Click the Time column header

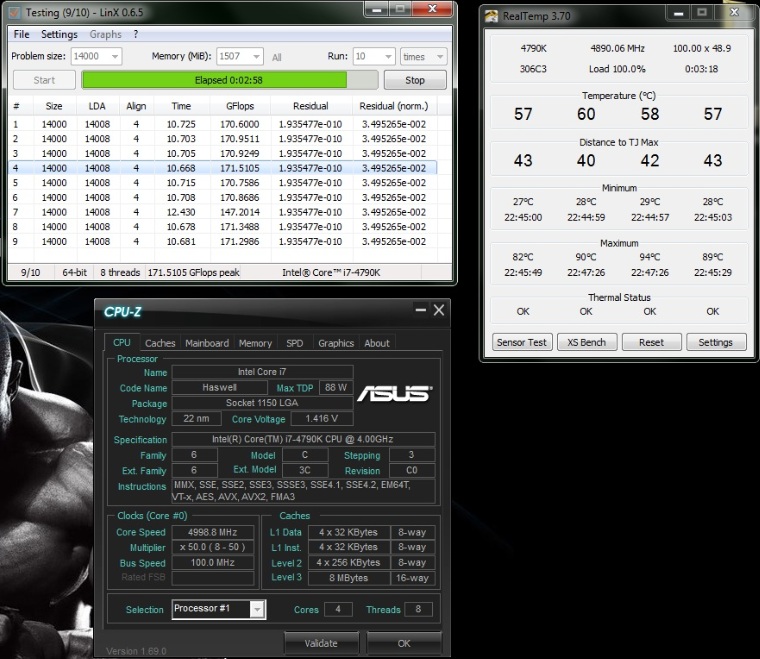coord(181,106)
